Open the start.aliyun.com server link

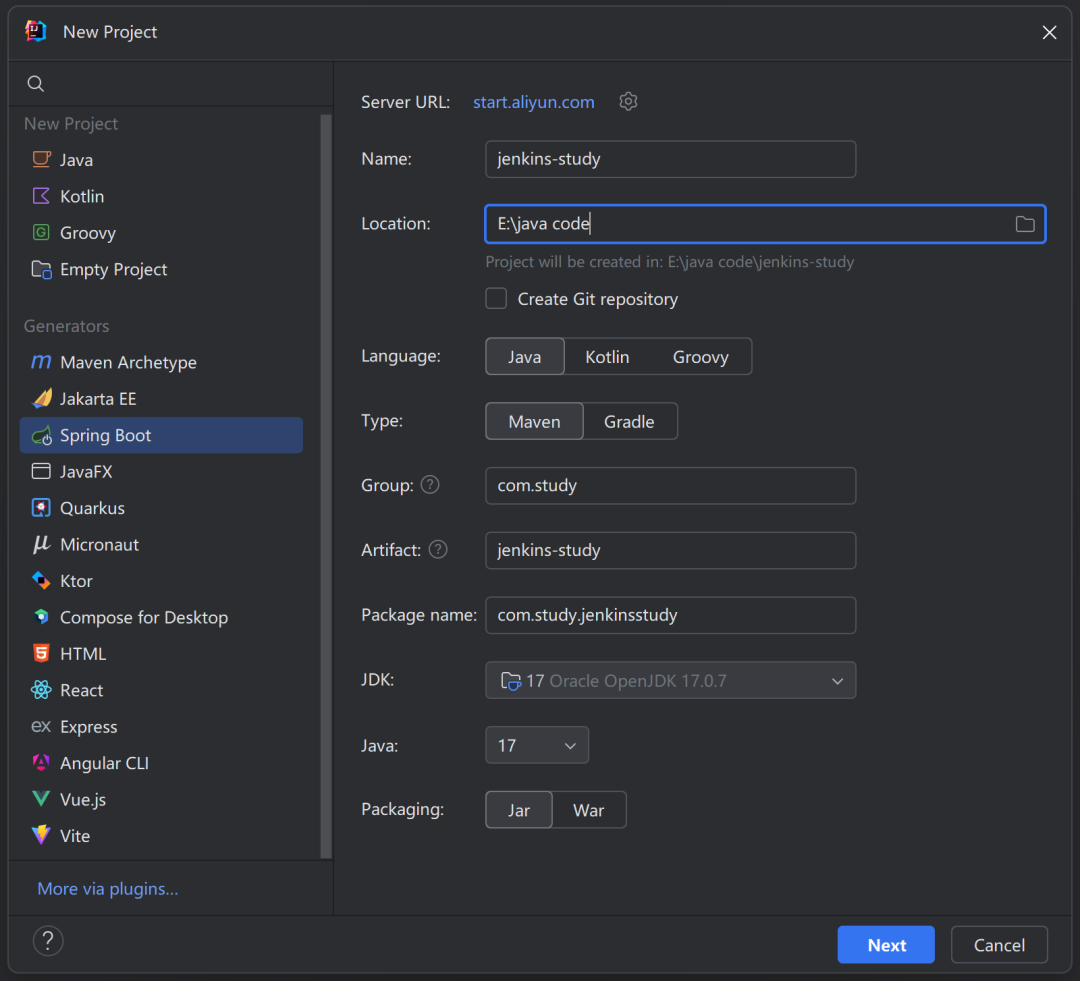(534, 102)
